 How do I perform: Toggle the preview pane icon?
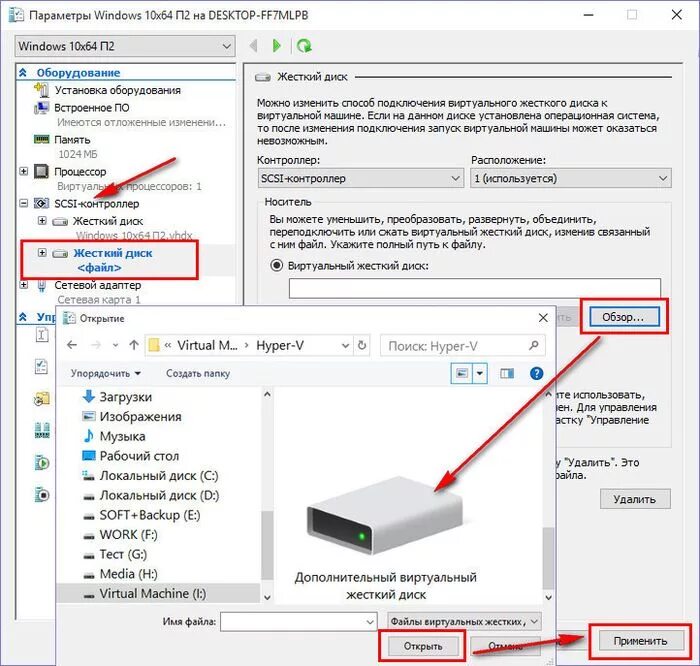tap(507, 373)
